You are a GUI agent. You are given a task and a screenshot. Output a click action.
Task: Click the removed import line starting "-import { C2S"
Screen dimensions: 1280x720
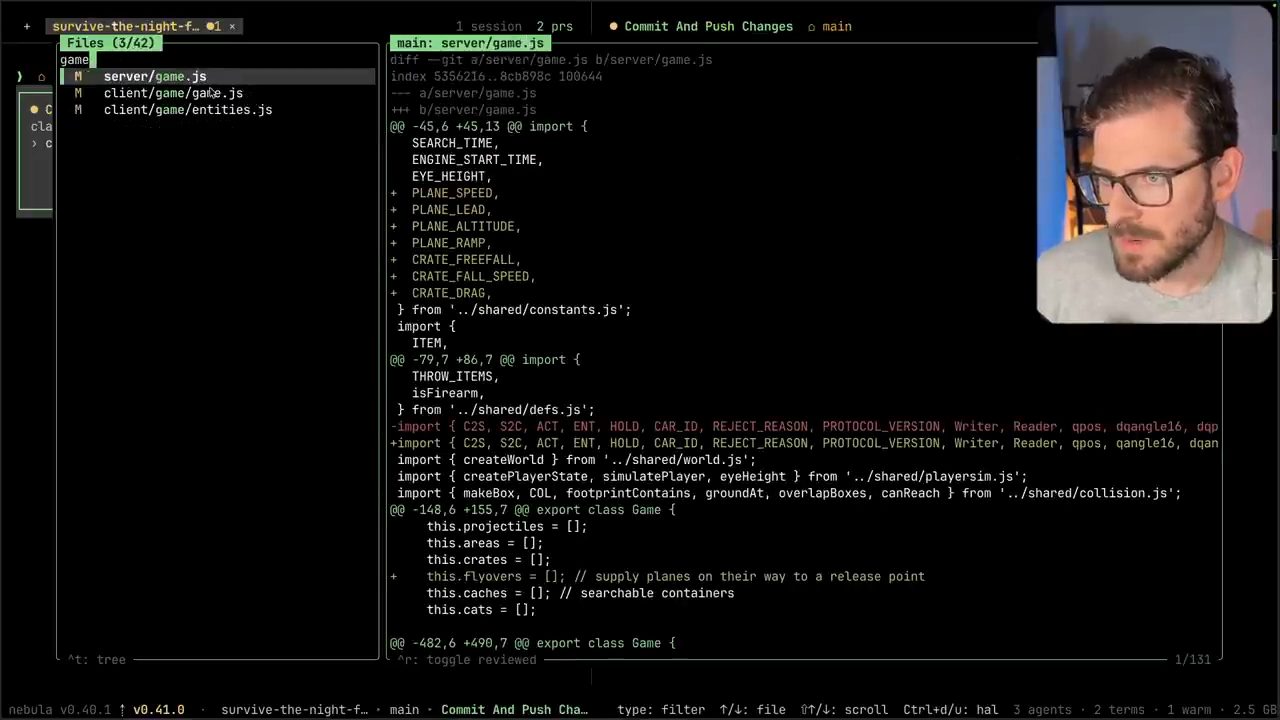pyautogui.click(x=804, y=427)
